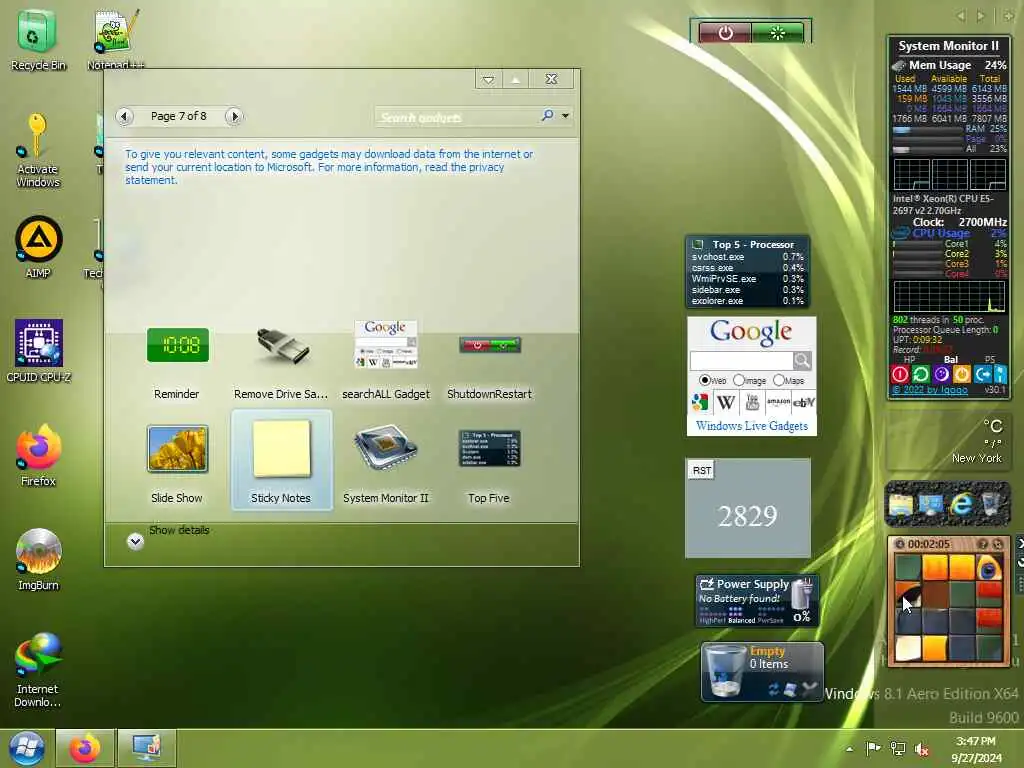
Task: Click the red shutdown icon in System Monitor II
Action: pyautogui.click(x=900, y=374)
